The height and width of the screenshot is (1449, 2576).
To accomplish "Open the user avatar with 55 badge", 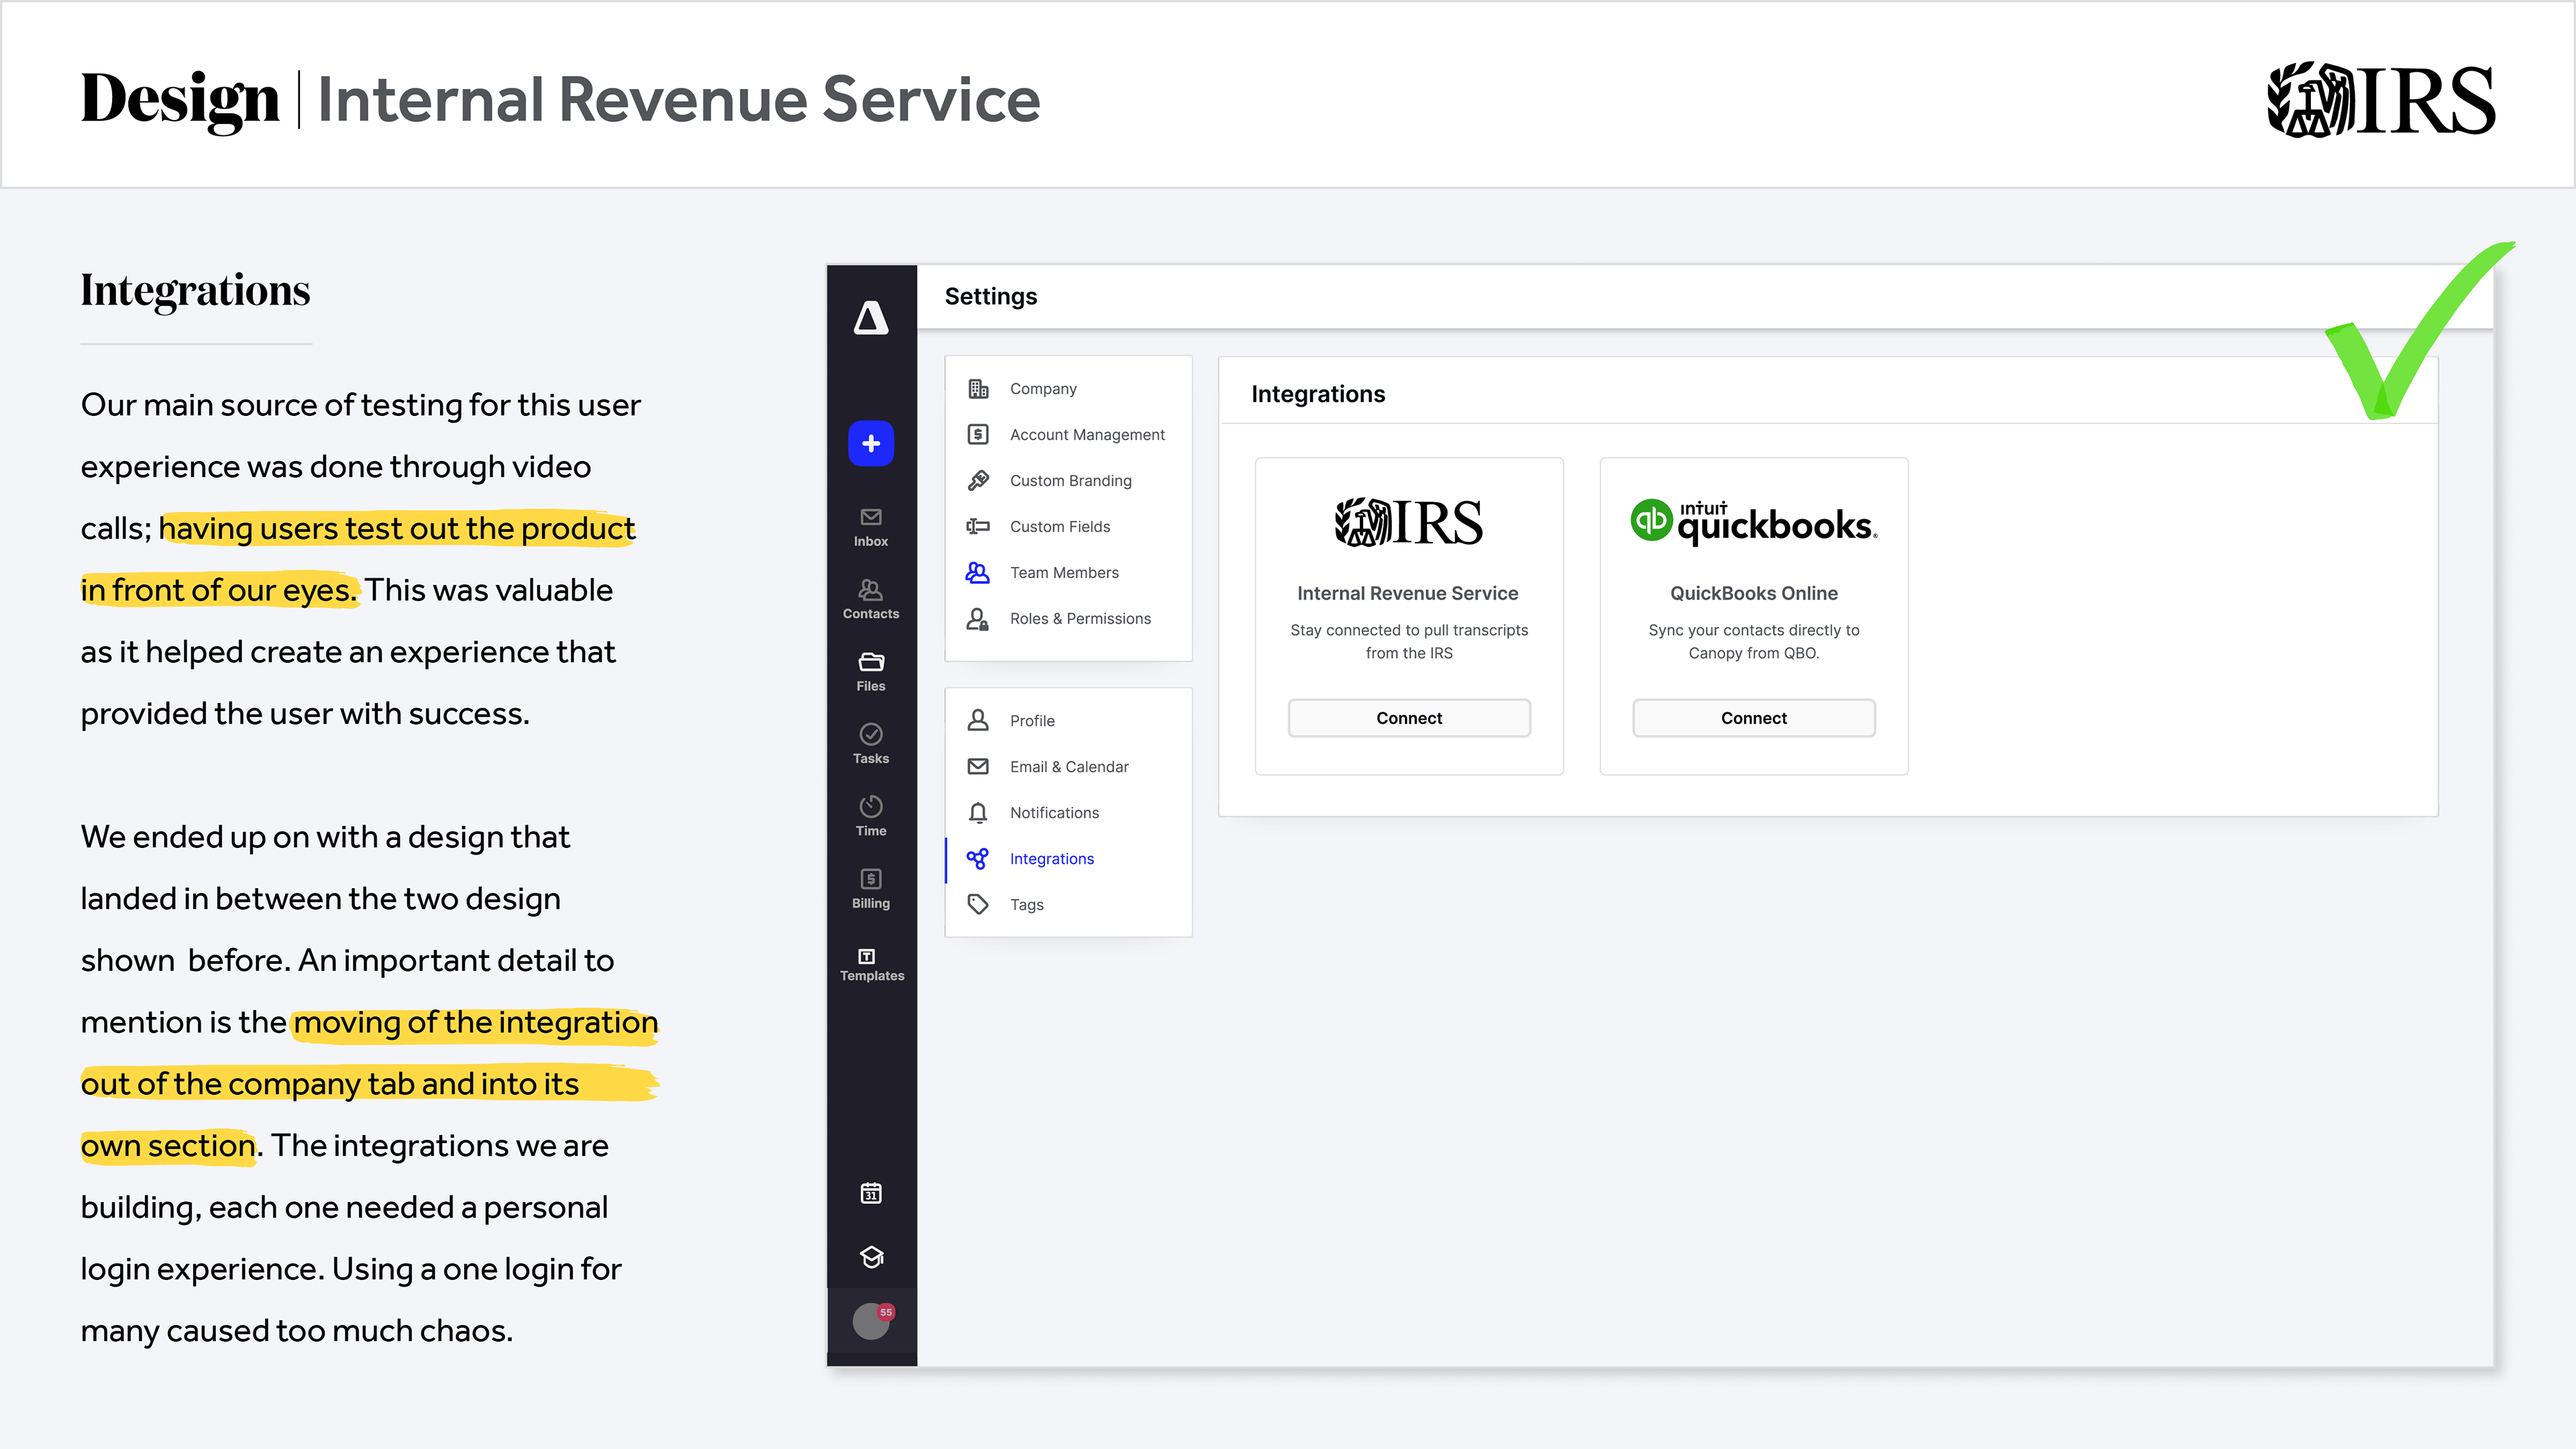I will pos(872,1320).
